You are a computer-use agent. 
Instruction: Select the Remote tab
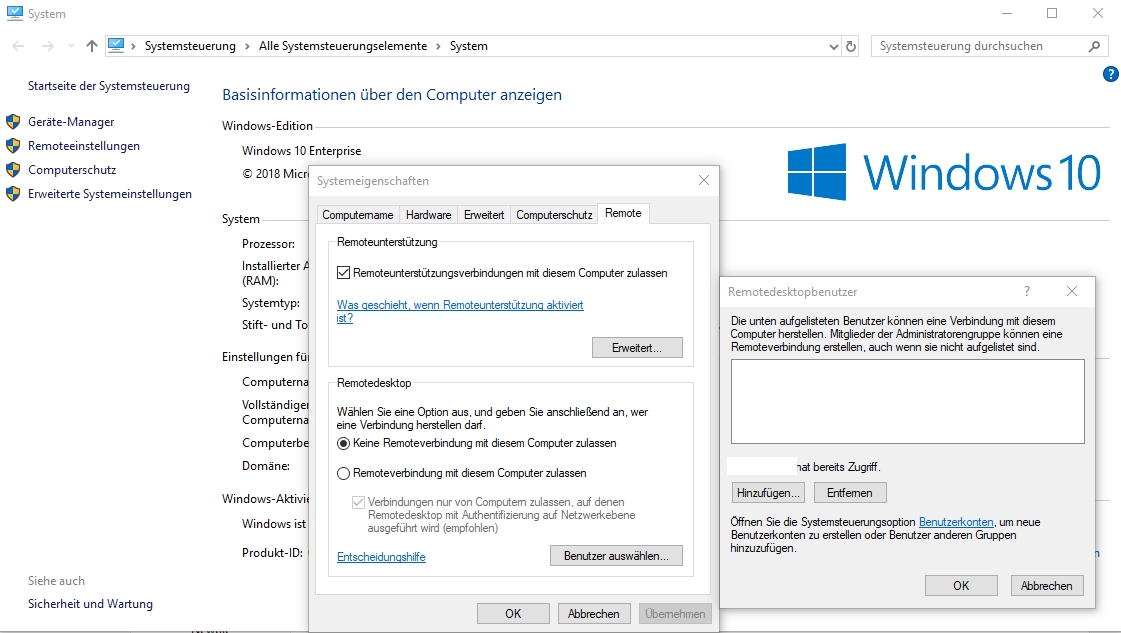tap(623, 213)
